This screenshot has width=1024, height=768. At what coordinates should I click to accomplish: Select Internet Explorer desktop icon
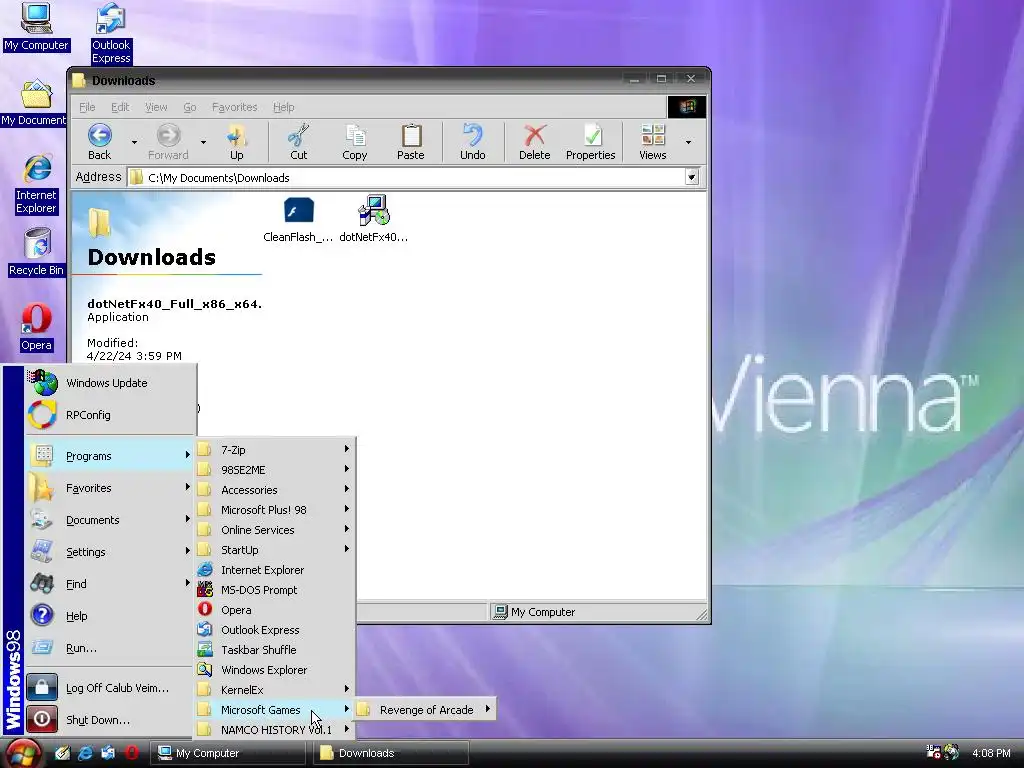point(37,185)
